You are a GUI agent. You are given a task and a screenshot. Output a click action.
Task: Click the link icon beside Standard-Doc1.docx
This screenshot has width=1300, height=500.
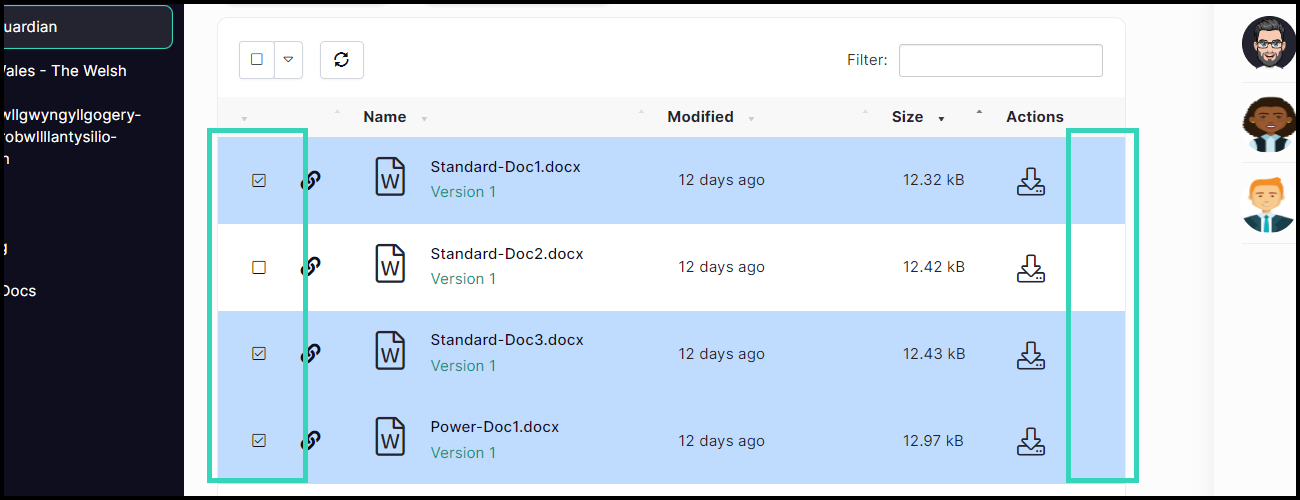[311, 181]
